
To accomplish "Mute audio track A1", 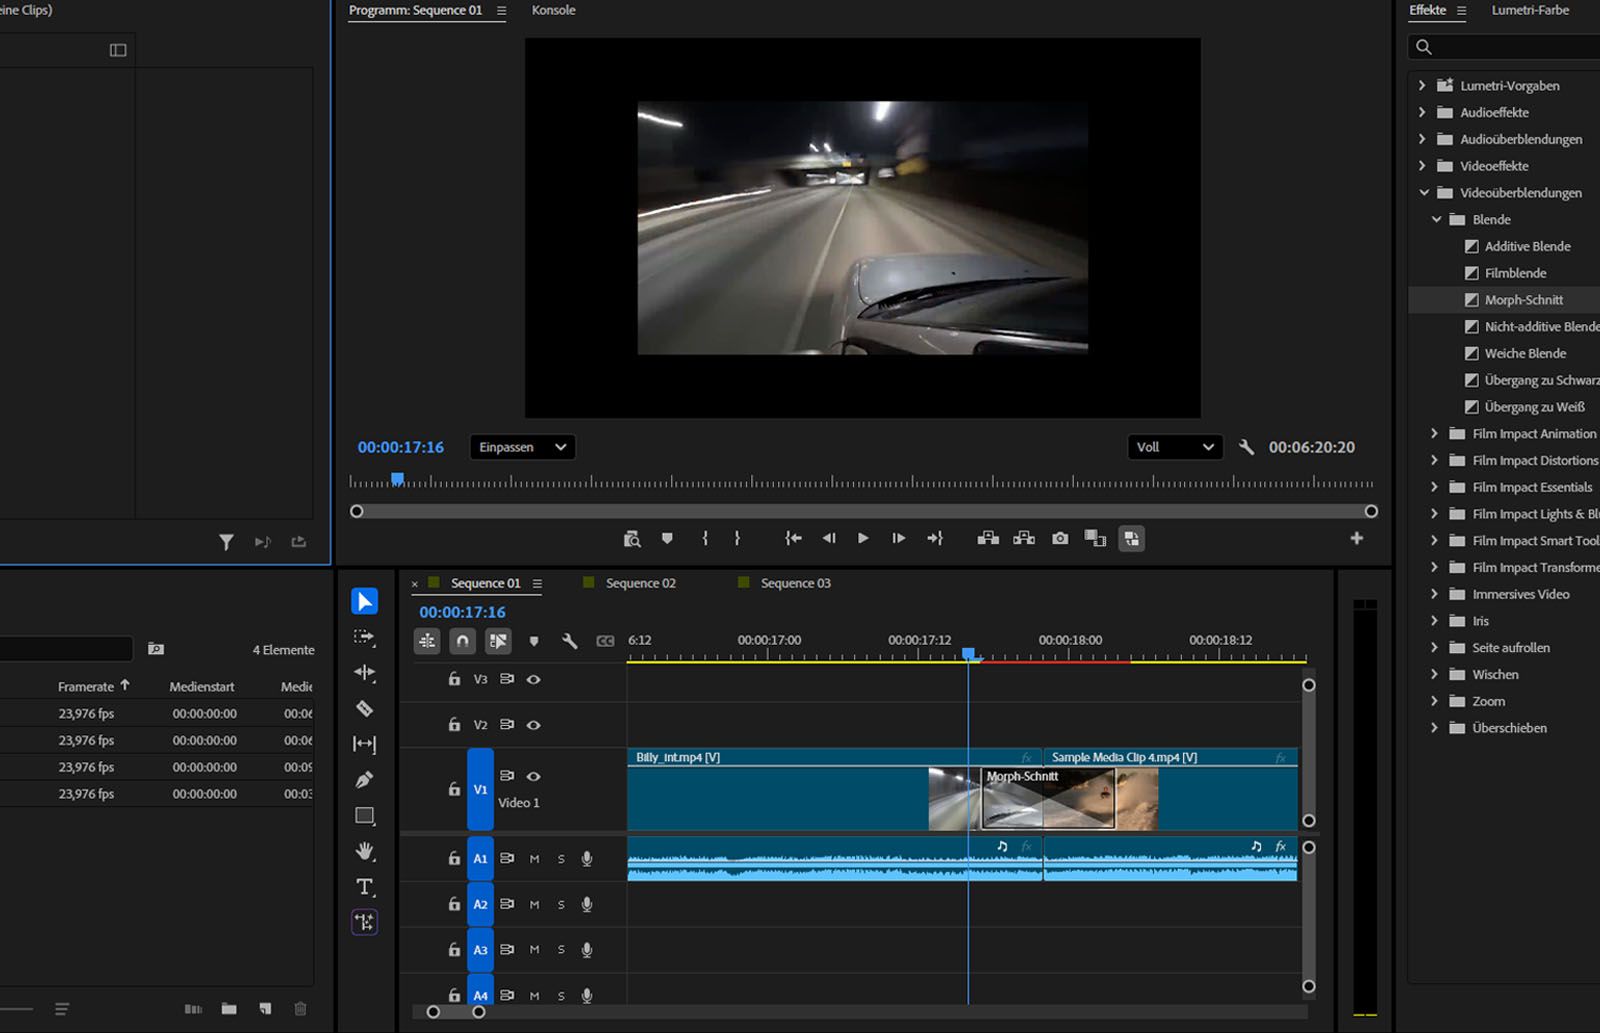I will click(x=535, y=859).
